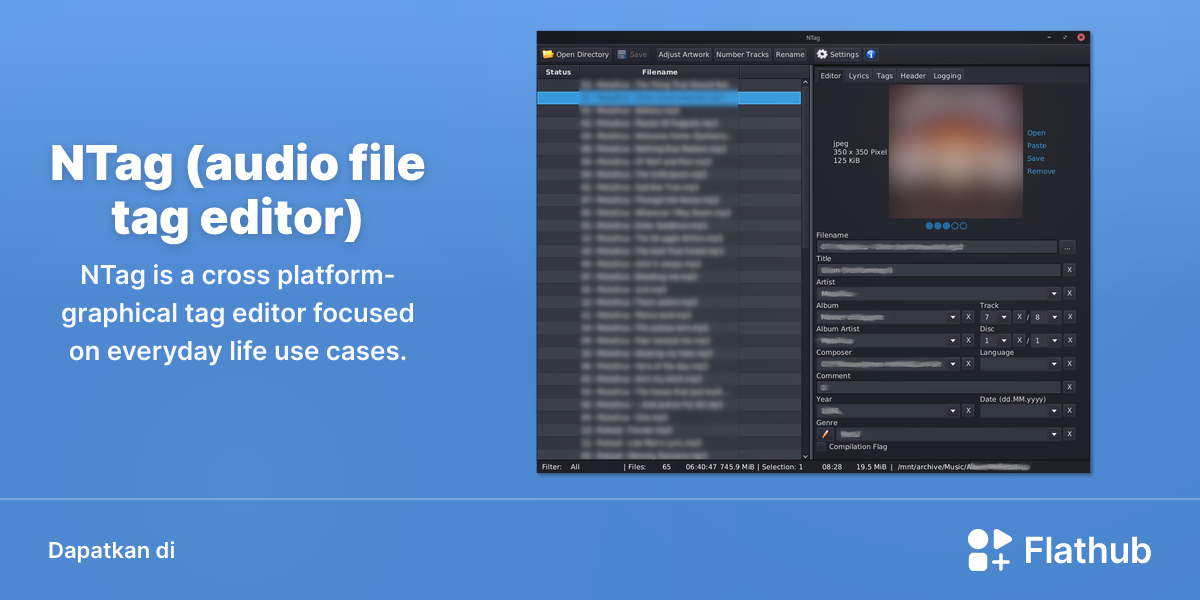Open Settings via the gear icon
1200x600 pixels.
[822, 54]
